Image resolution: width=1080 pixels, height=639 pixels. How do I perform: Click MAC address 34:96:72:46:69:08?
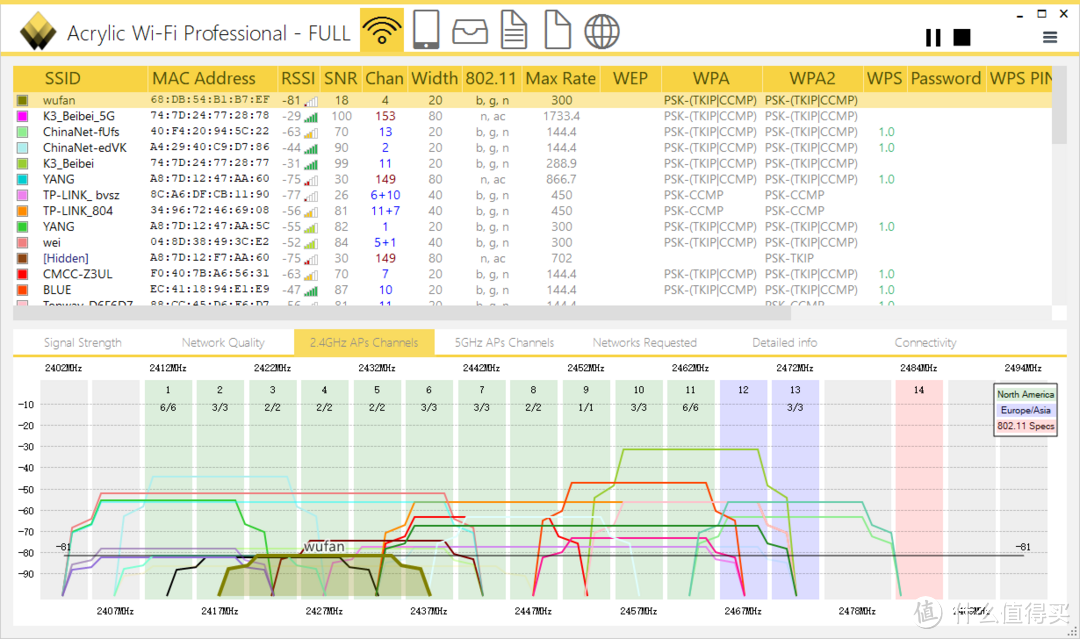pos(209,211)
